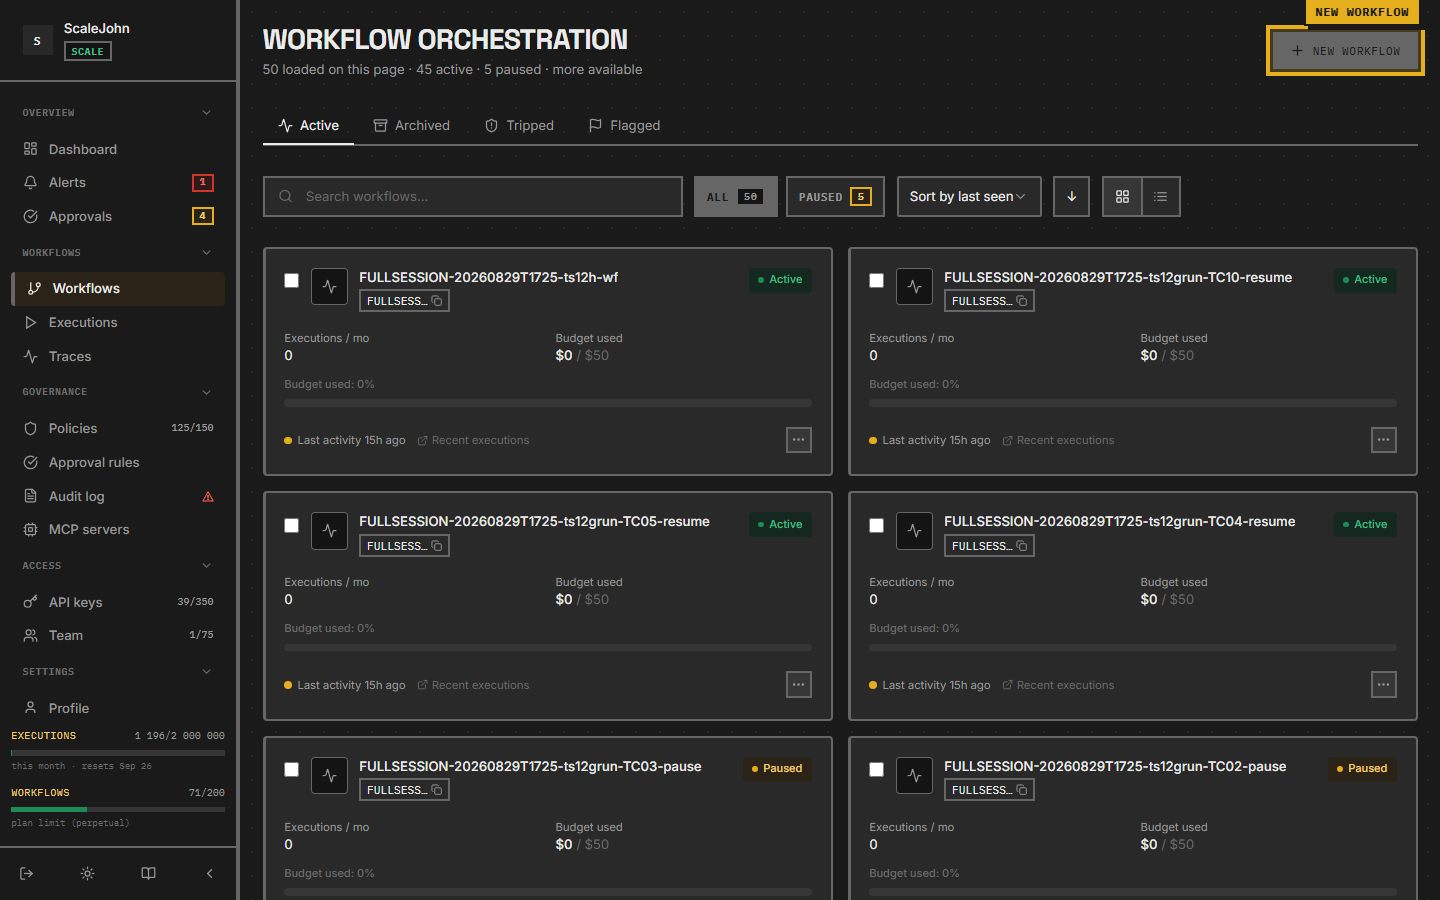
Task: Click the SCALE plan badge
Action: point(87,51)
